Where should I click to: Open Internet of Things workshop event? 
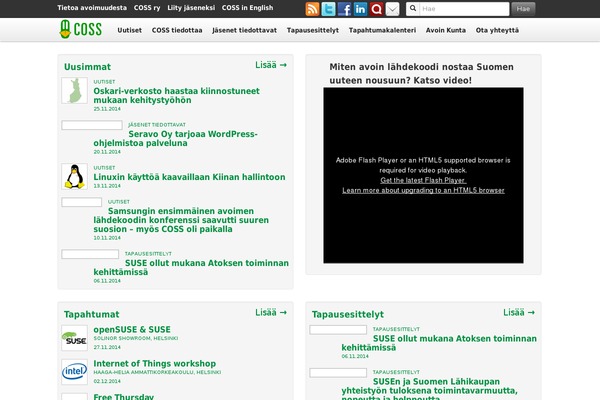[155, 364]
